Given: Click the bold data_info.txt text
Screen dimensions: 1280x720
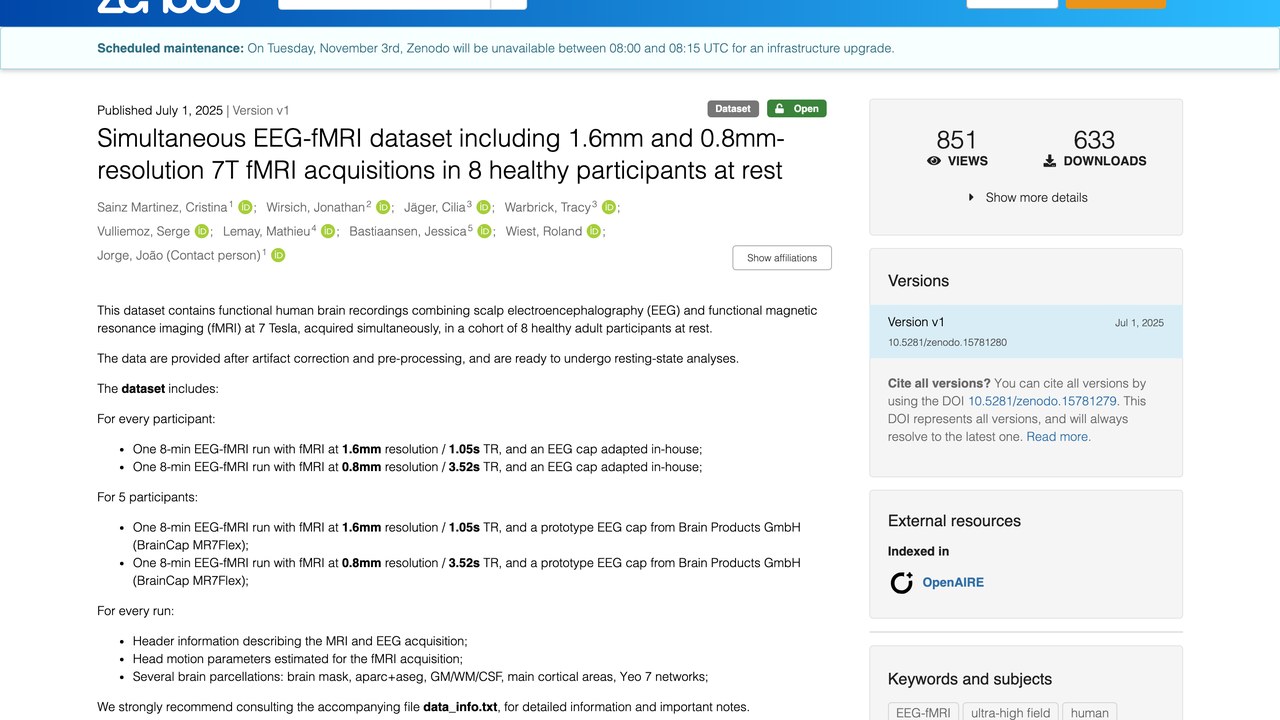Looking at the screenshot, I should (460, 707).
